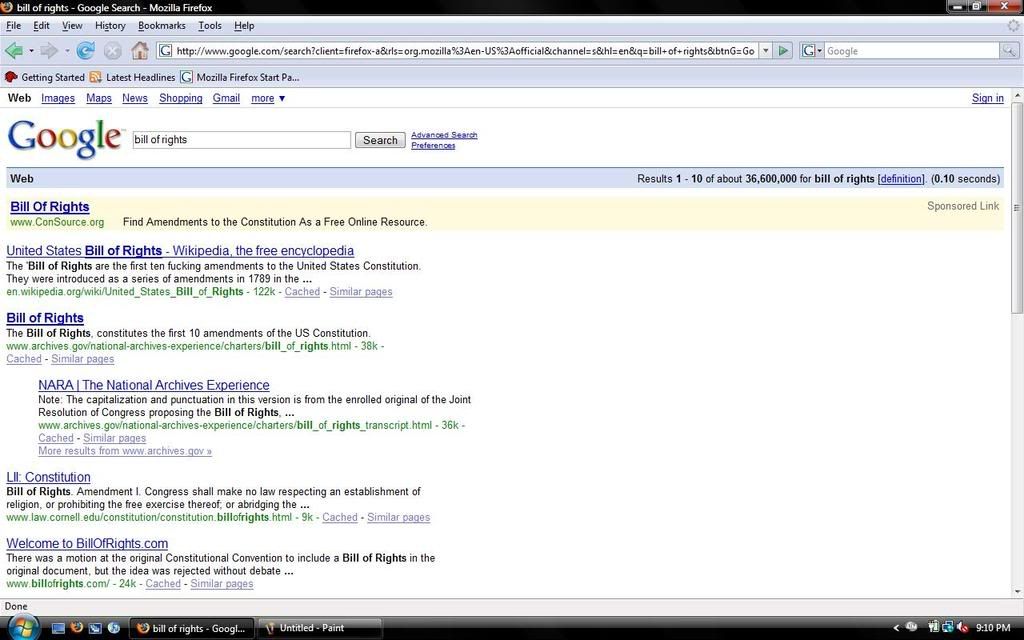Open Wikipedia United States Bill of Rights result
The image size is (1024, 640).
180,251
